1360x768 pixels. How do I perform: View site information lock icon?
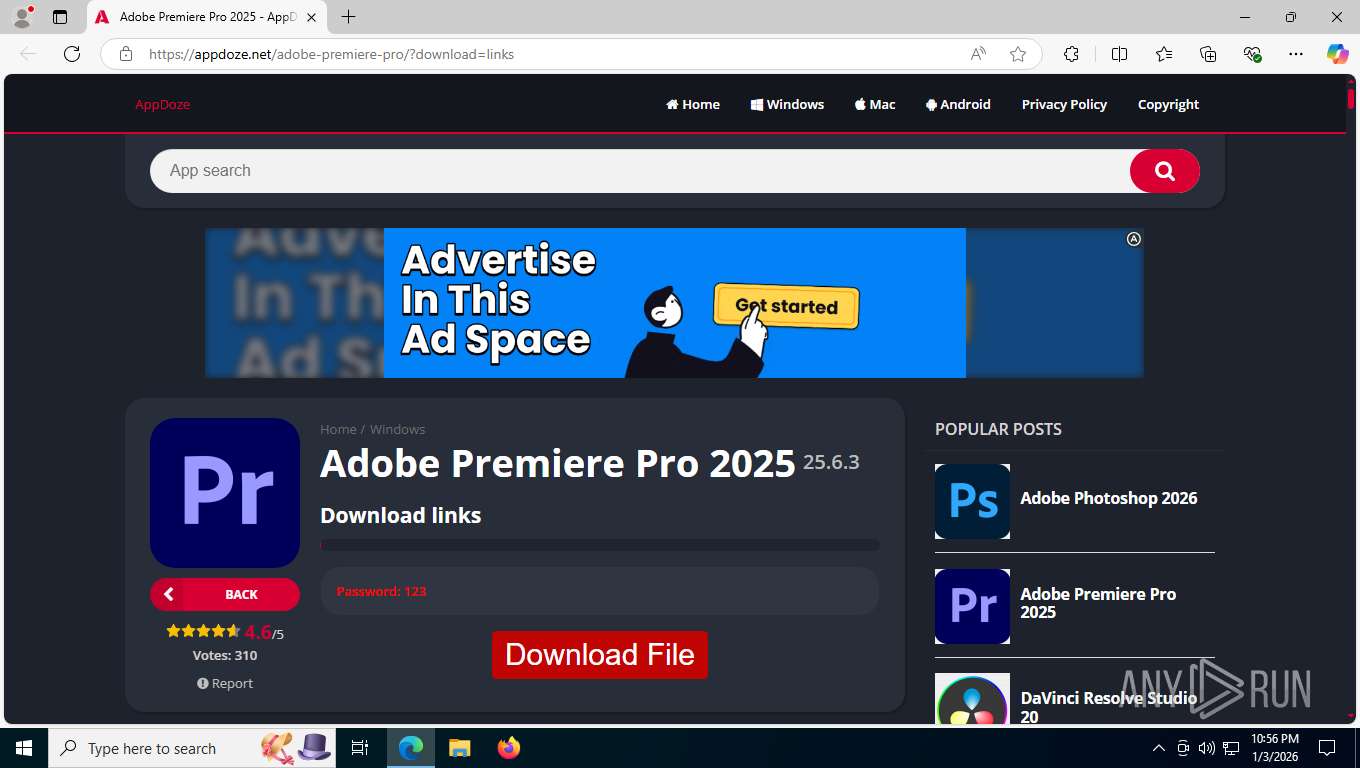point(126,54)
